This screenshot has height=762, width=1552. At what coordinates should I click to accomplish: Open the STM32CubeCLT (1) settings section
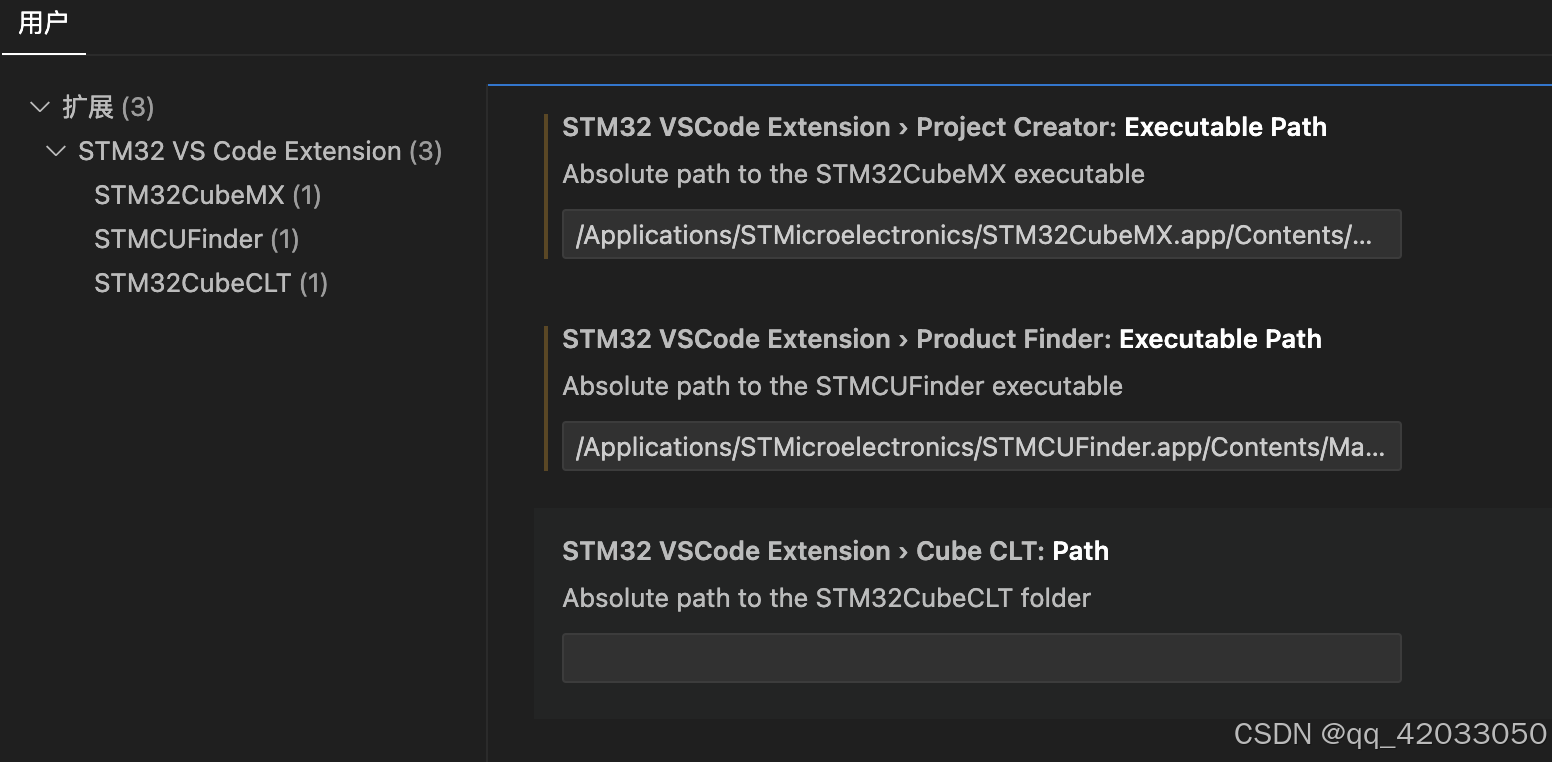click(211, 283)
